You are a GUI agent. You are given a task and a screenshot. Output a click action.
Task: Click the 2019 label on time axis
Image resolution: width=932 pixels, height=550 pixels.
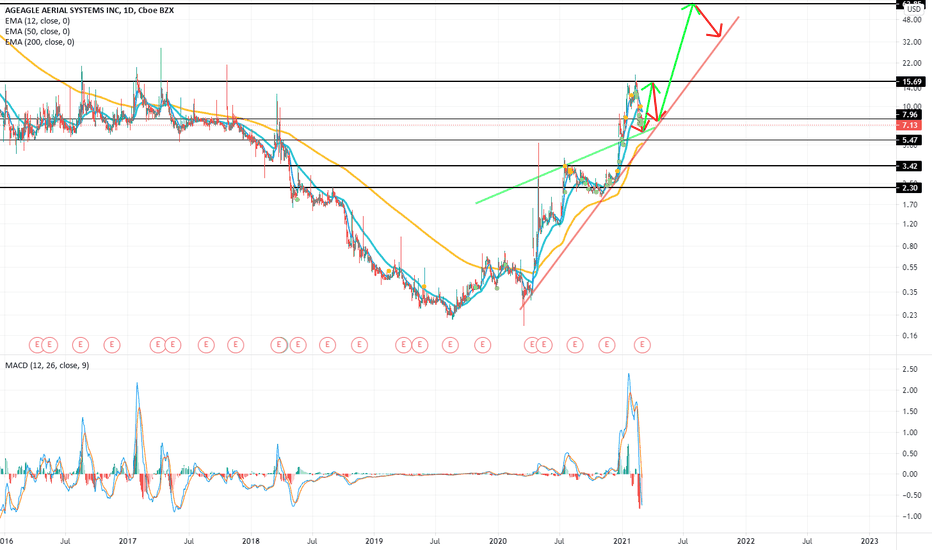[374, 541]
